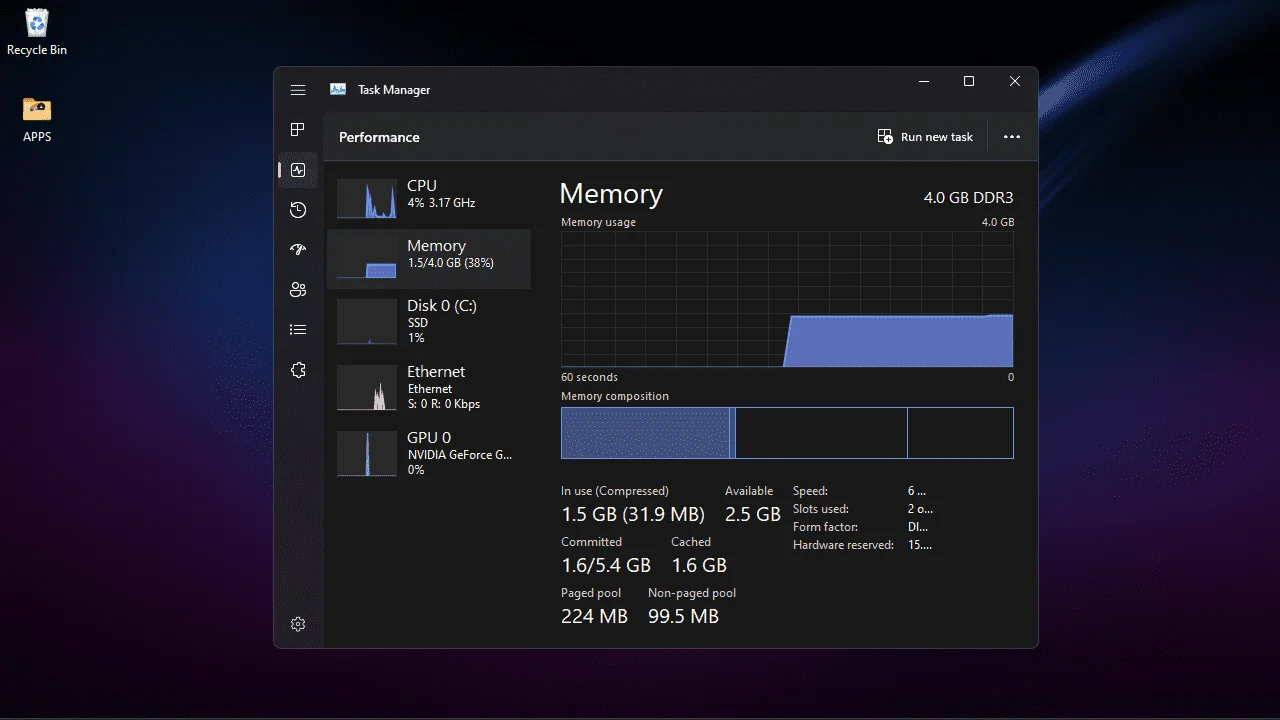The height and width of the screenshot is (720, 1280).
Task: Select the Disk 0 (C:) entry
Action: [429, 322]
